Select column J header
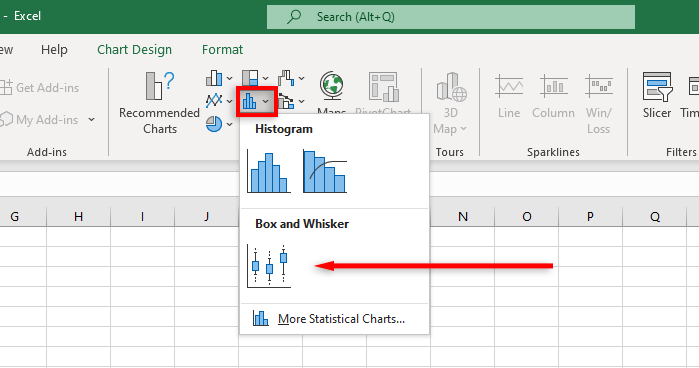The image size is (699, 368). (x=206, y=217)
